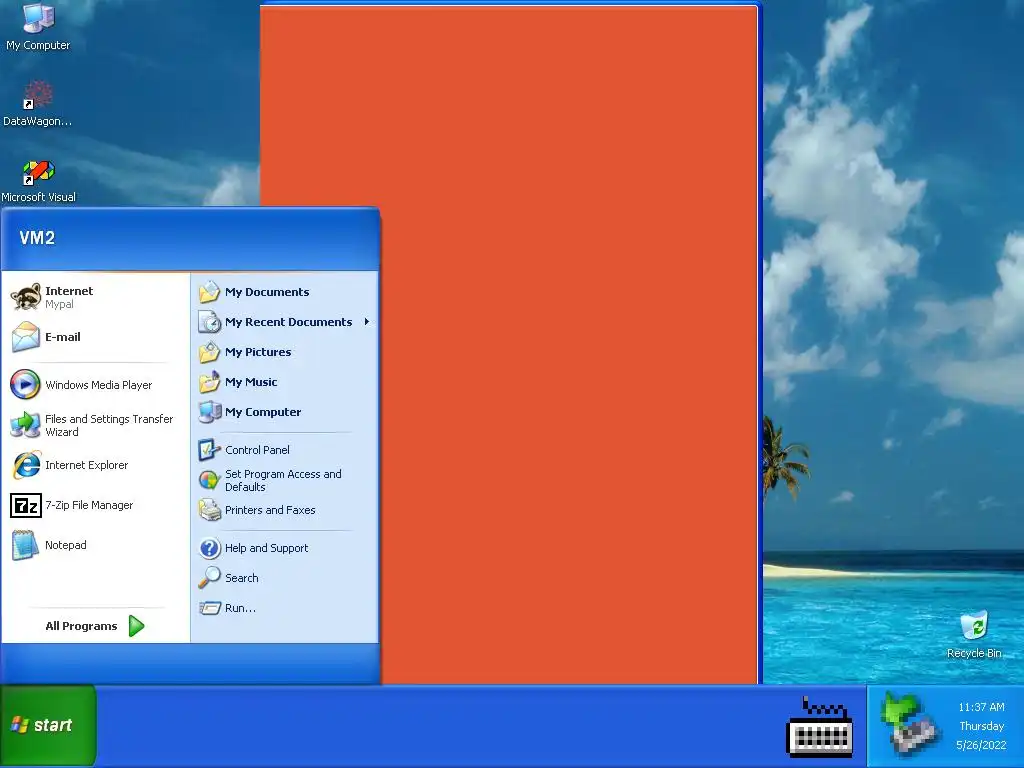The image size is (1024, 768).
Task: Open Notepad entry
Action: tap(95, 545)
